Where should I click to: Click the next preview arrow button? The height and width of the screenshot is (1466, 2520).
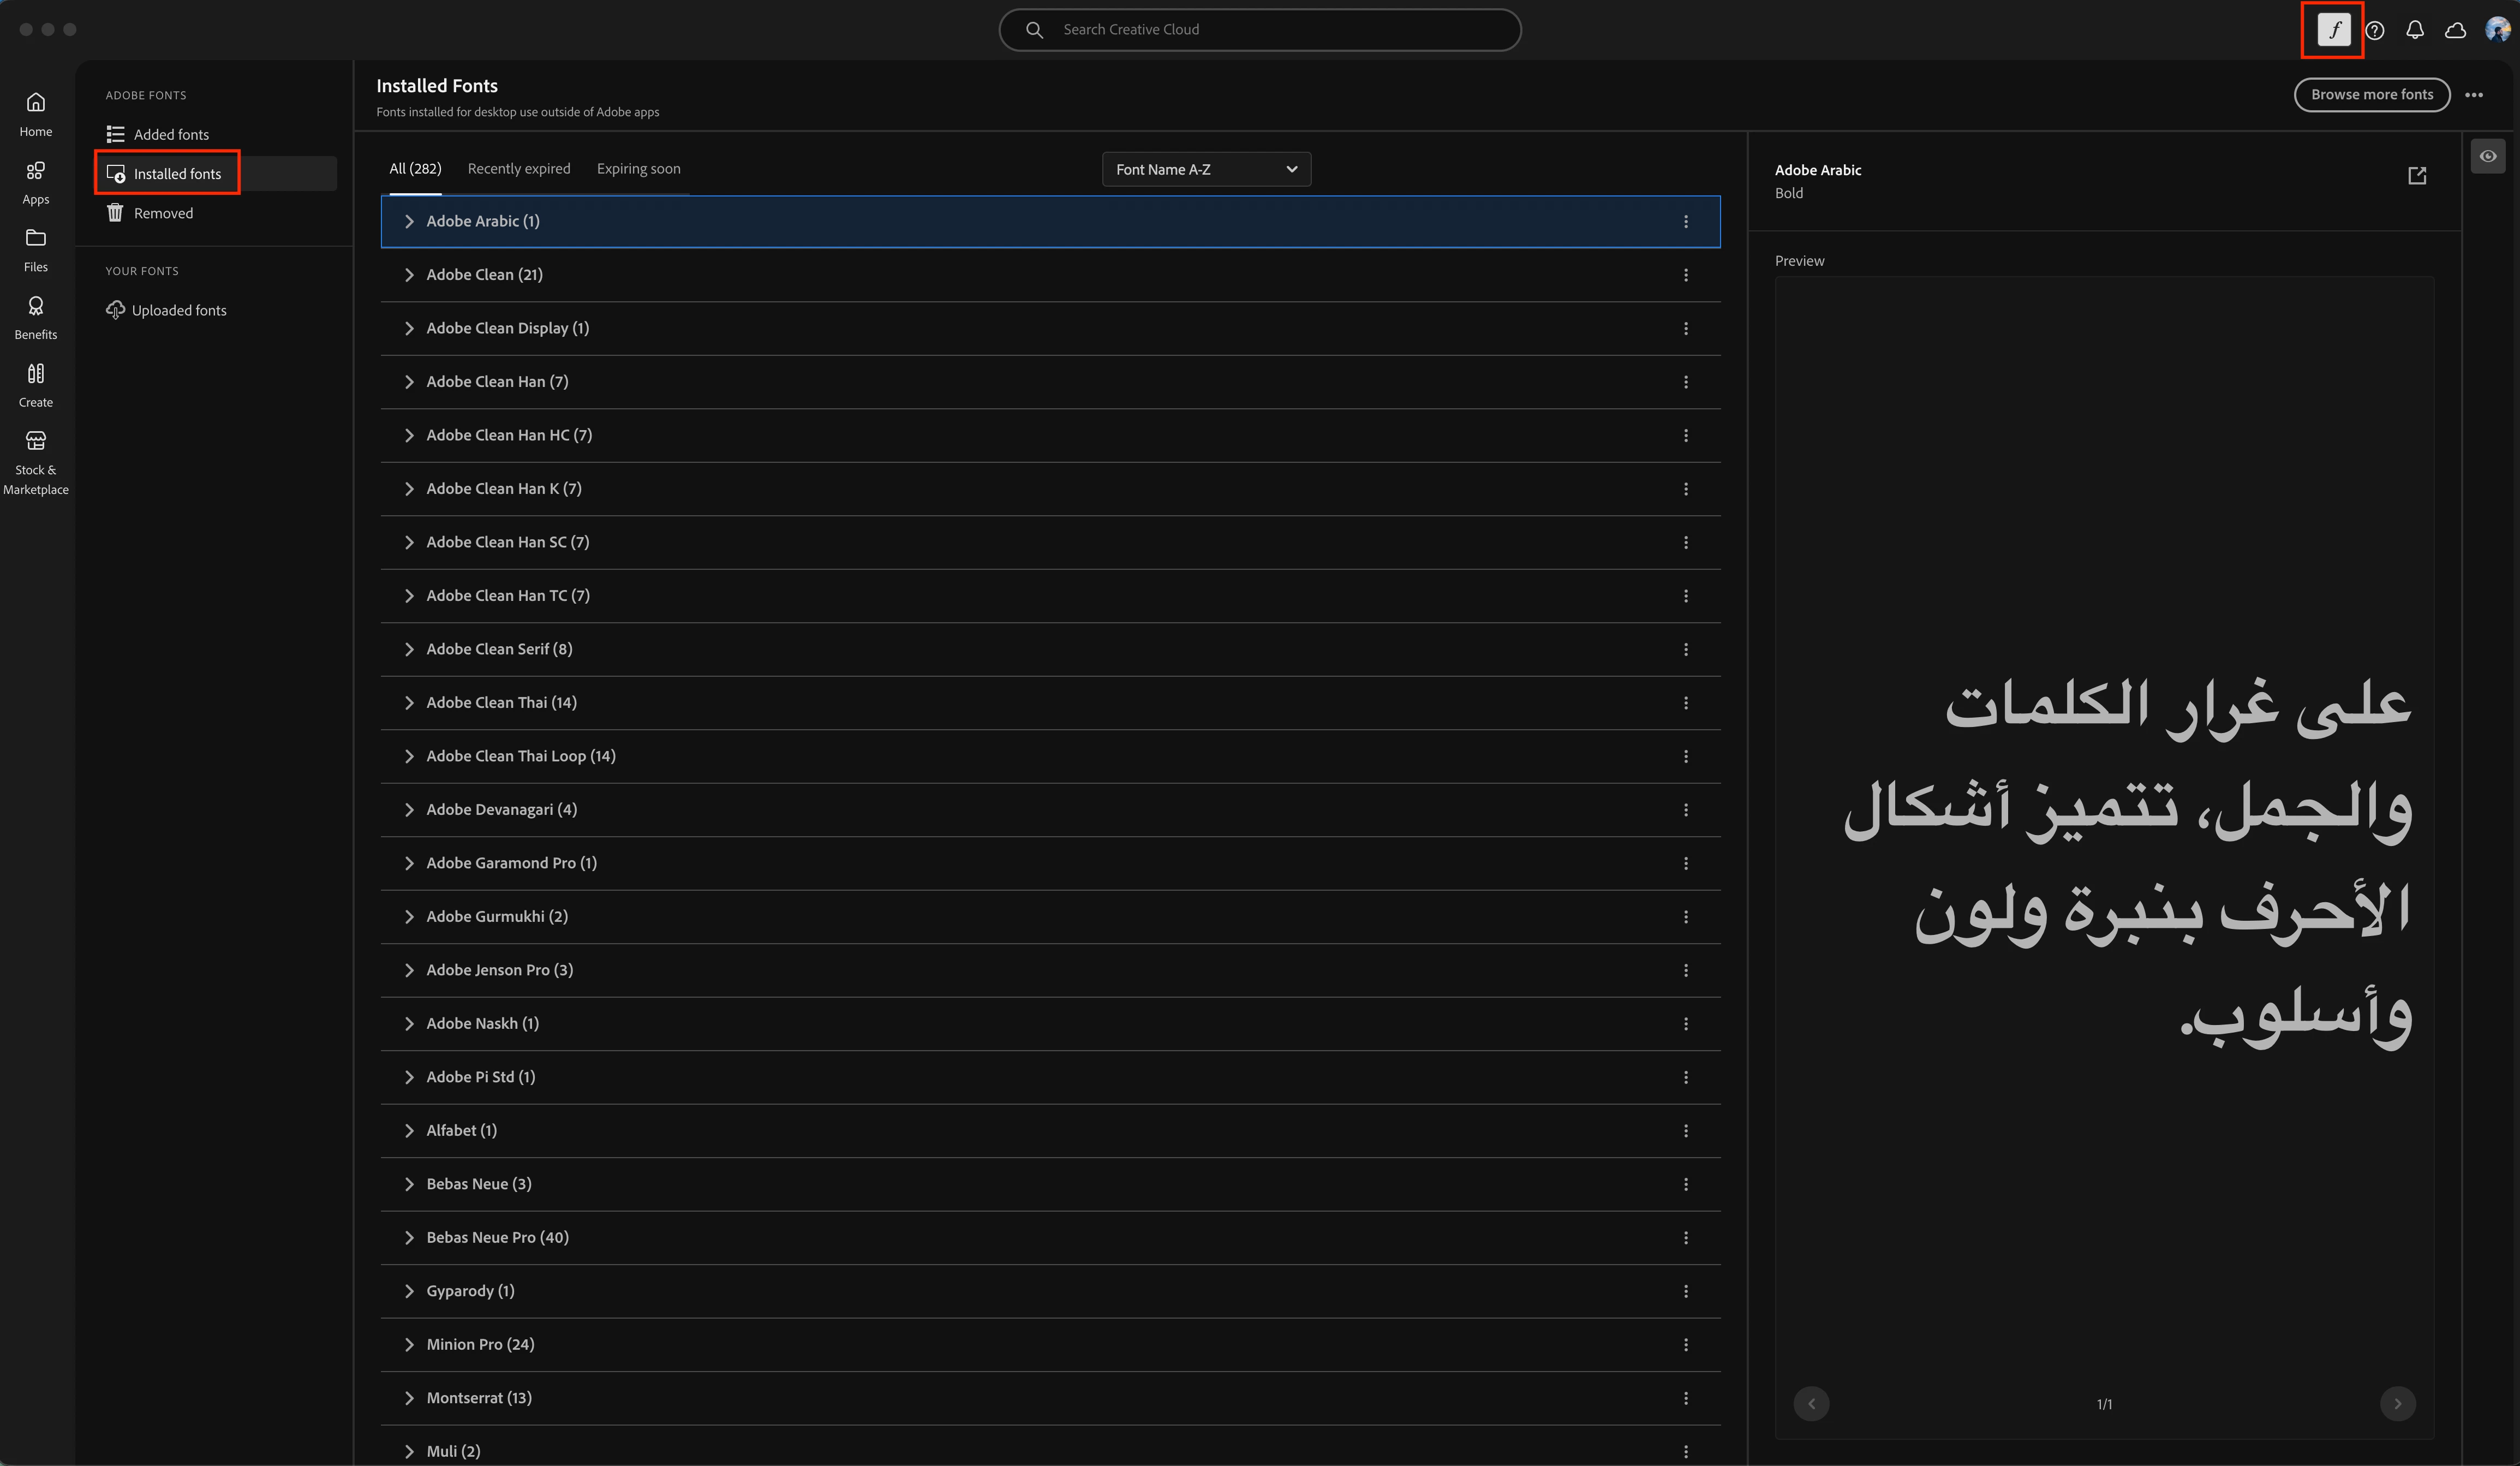2397,1403
